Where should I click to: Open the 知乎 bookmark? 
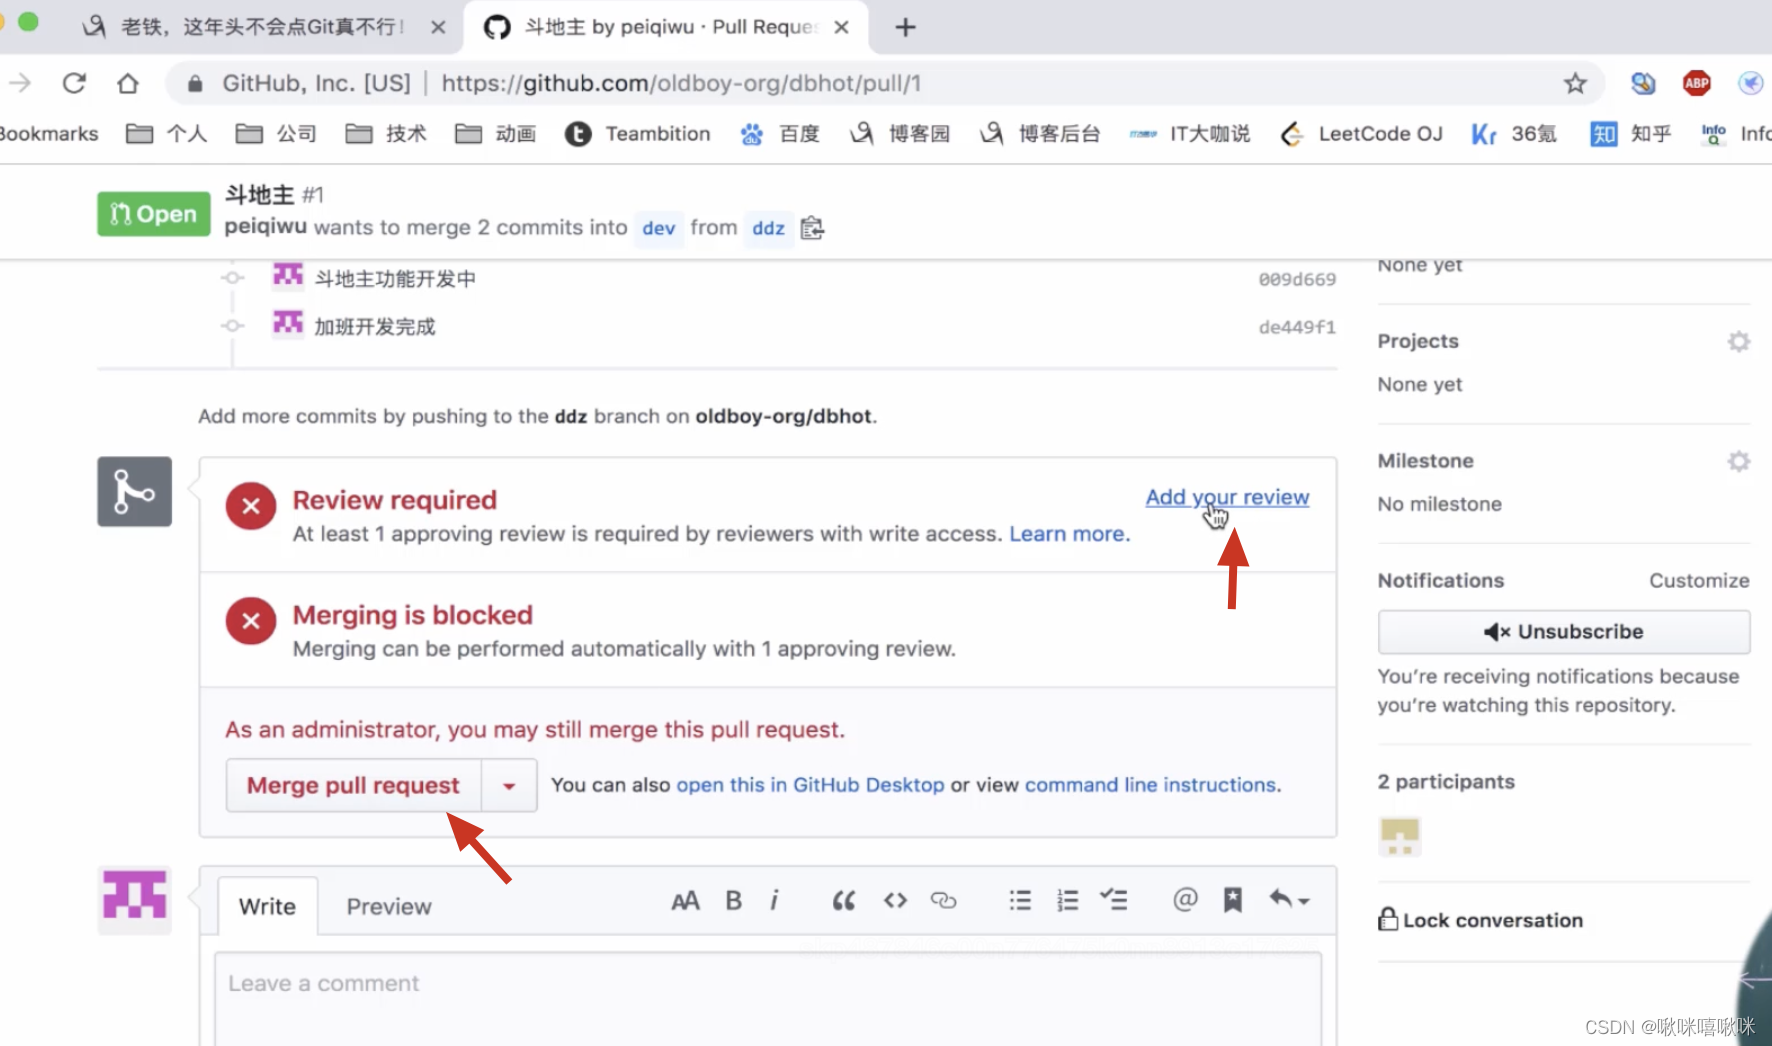1630,134
